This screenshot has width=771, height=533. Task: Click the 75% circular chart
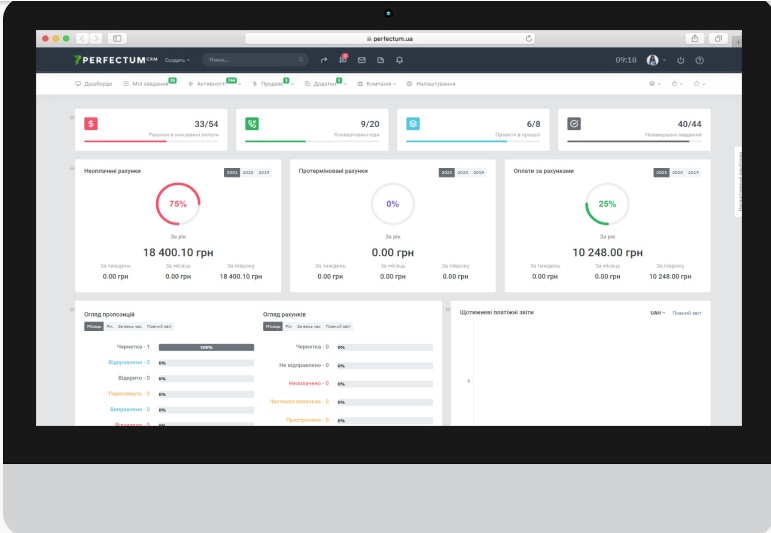click(x=178, y=204)
